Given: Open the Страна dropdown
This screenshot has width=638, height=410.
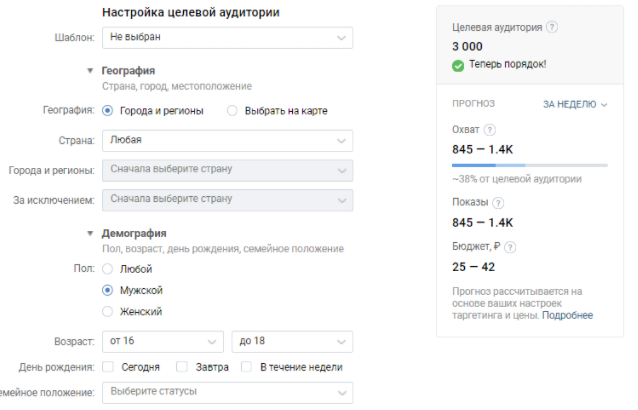Looking at the screenshot, I should point(228,141).
